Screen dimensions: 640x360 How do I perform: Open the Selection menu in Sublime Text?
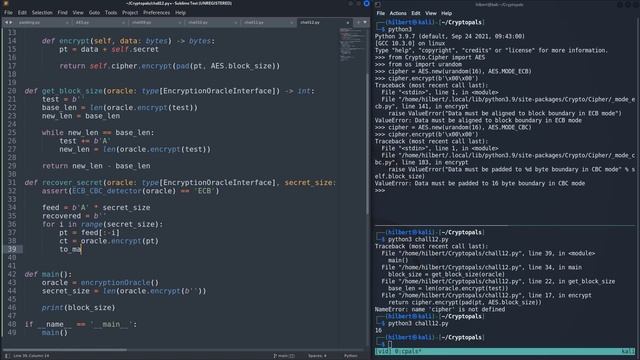(42, 13)
